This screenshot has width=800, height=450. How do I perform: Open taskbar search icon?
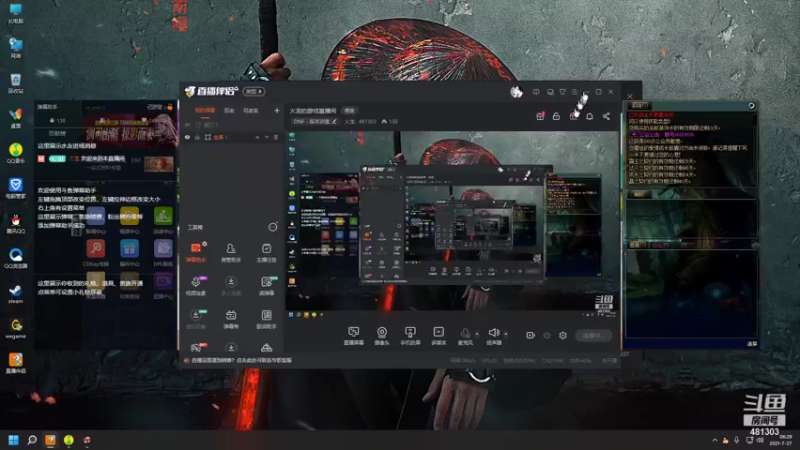32,440
